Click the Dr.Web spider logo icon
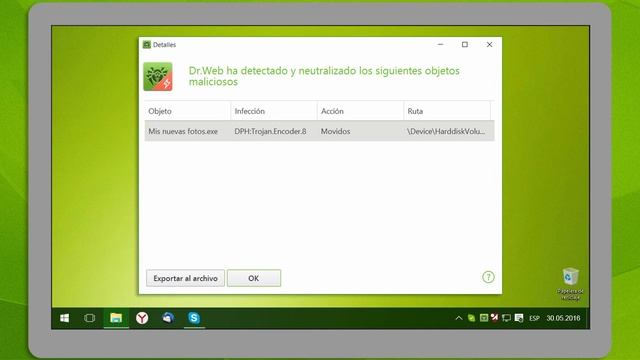 [x=158, y=77]
